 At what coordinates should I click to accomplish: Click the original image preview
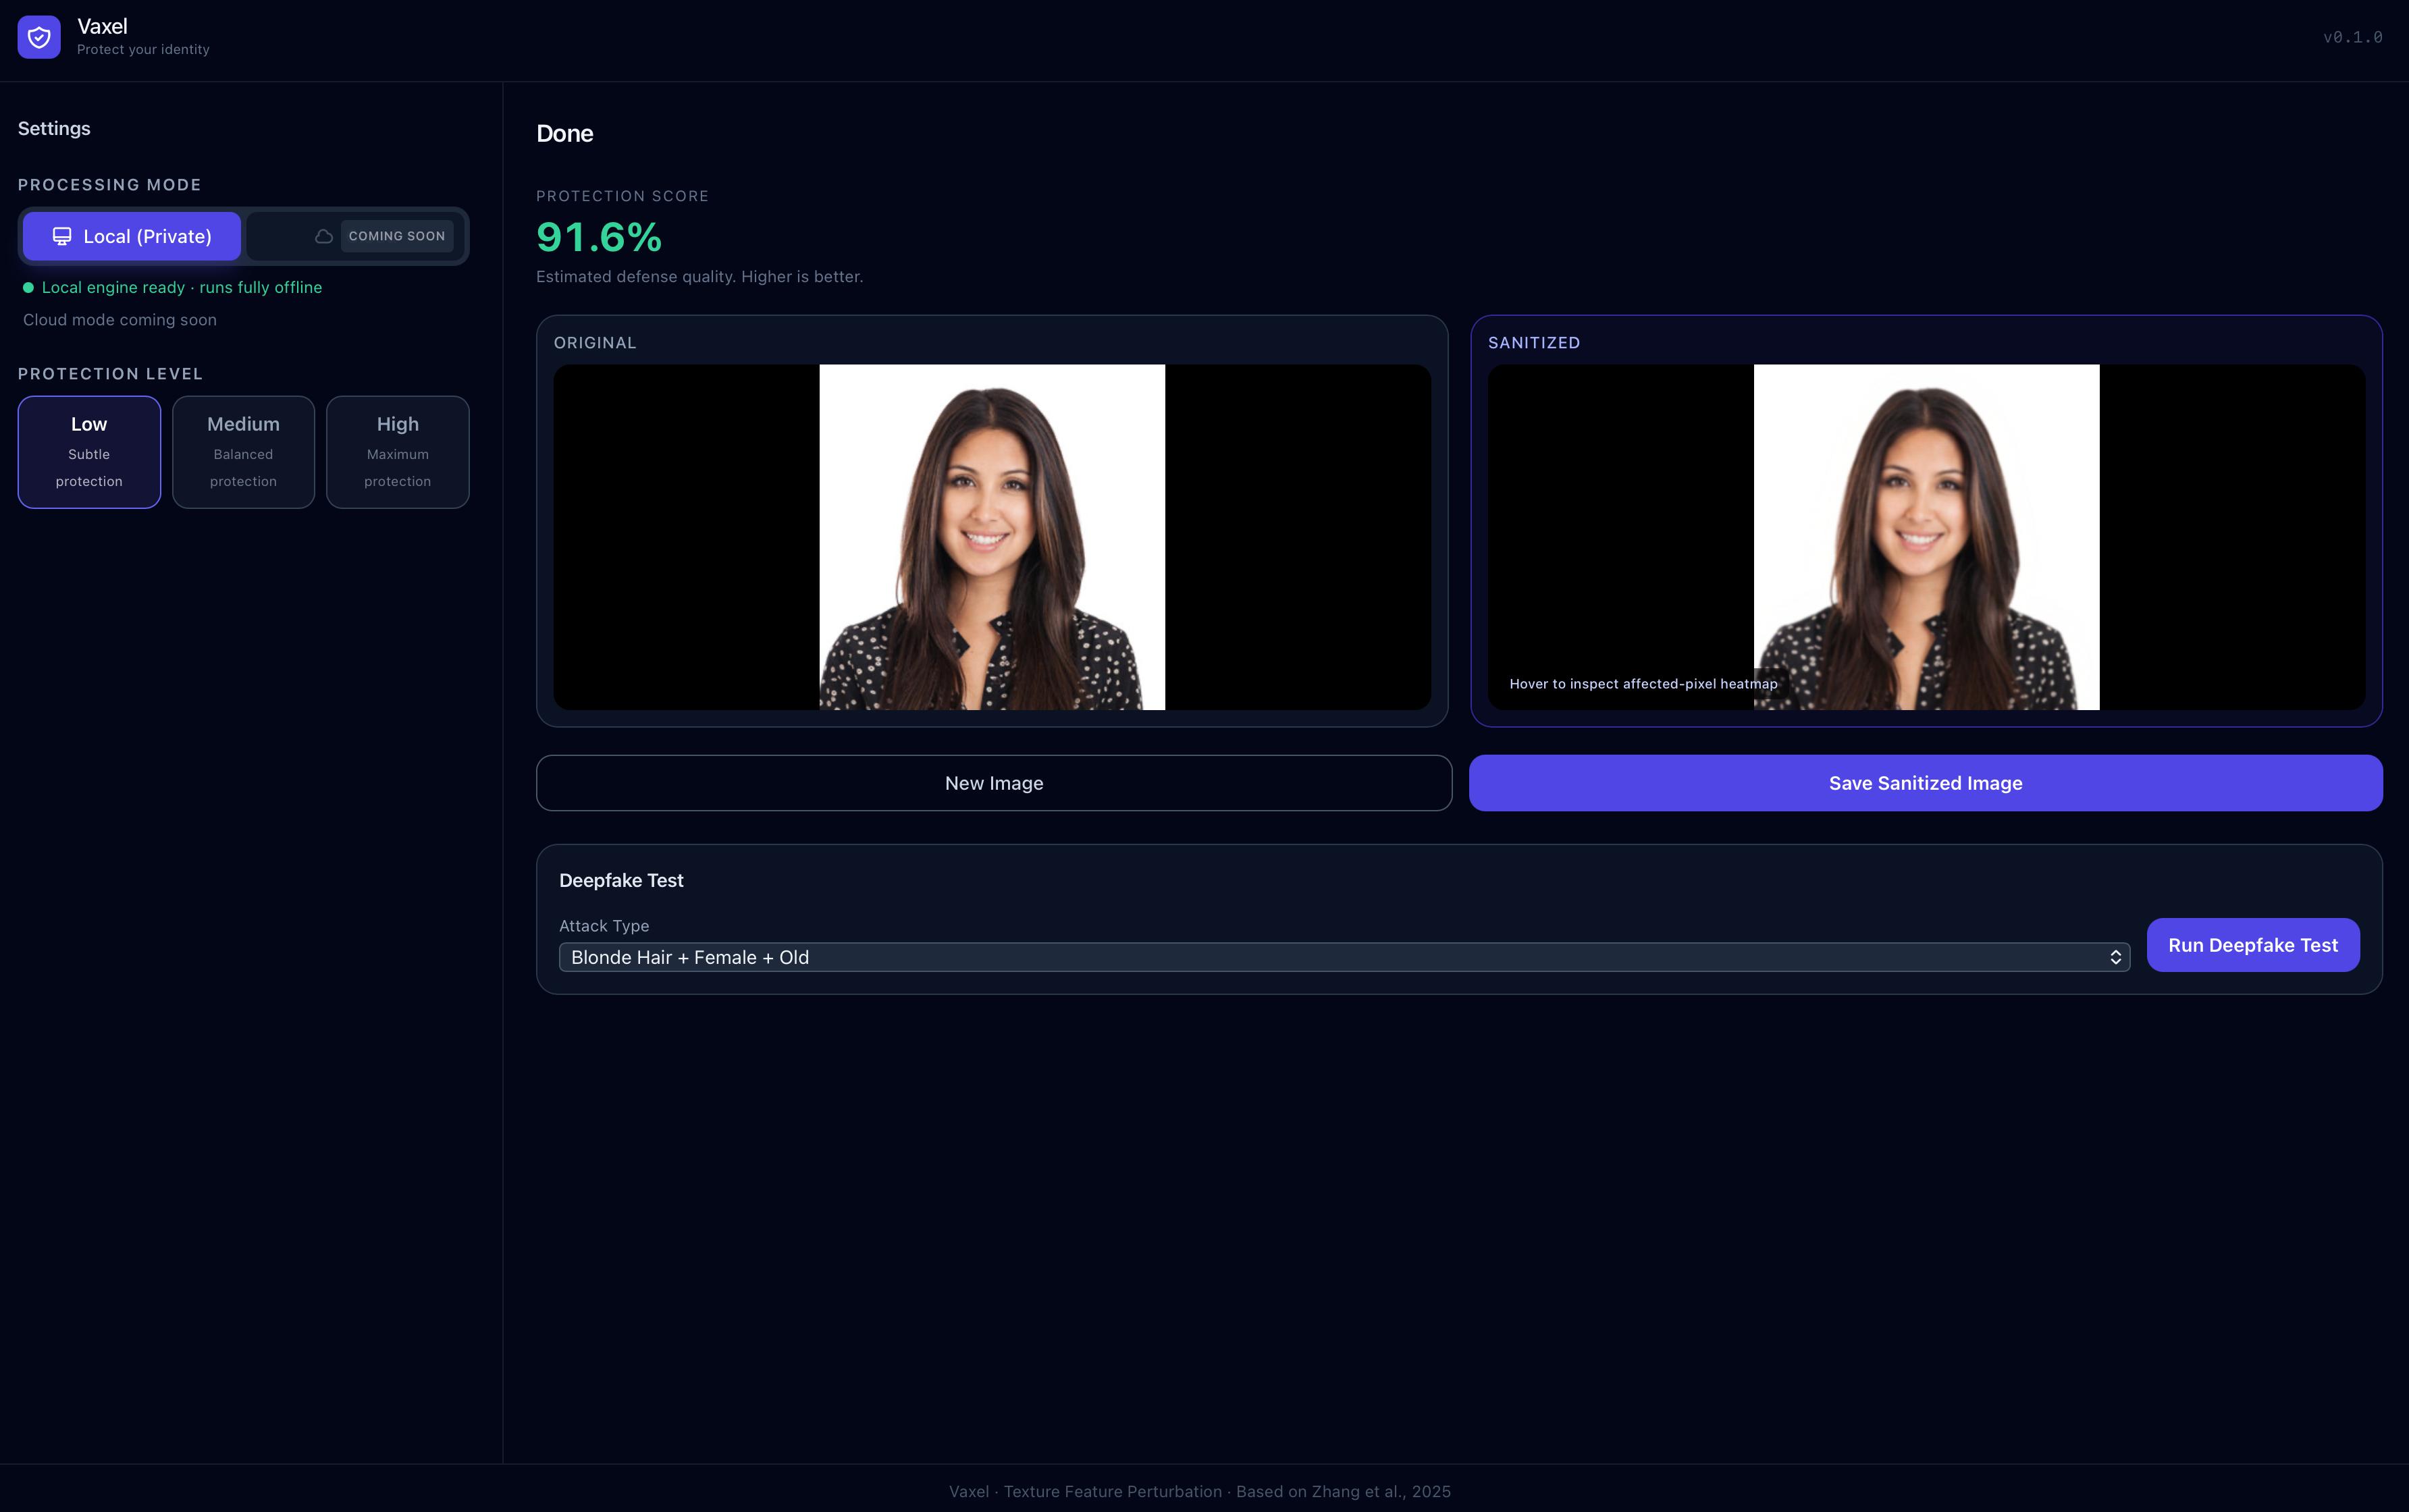(991, 537)
